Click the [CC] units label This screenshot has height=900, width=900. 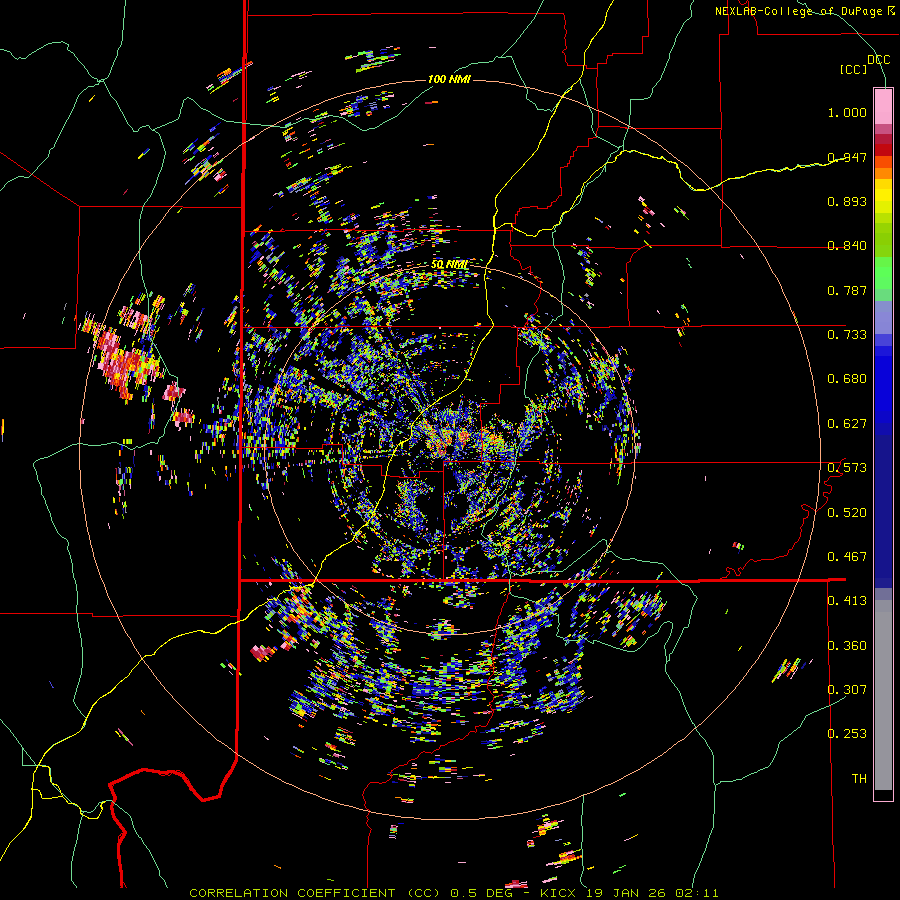854,69
